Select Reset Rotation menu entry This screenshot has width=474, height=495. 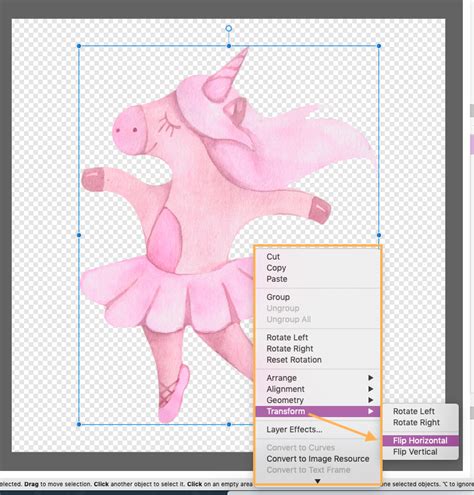(318, 360)
